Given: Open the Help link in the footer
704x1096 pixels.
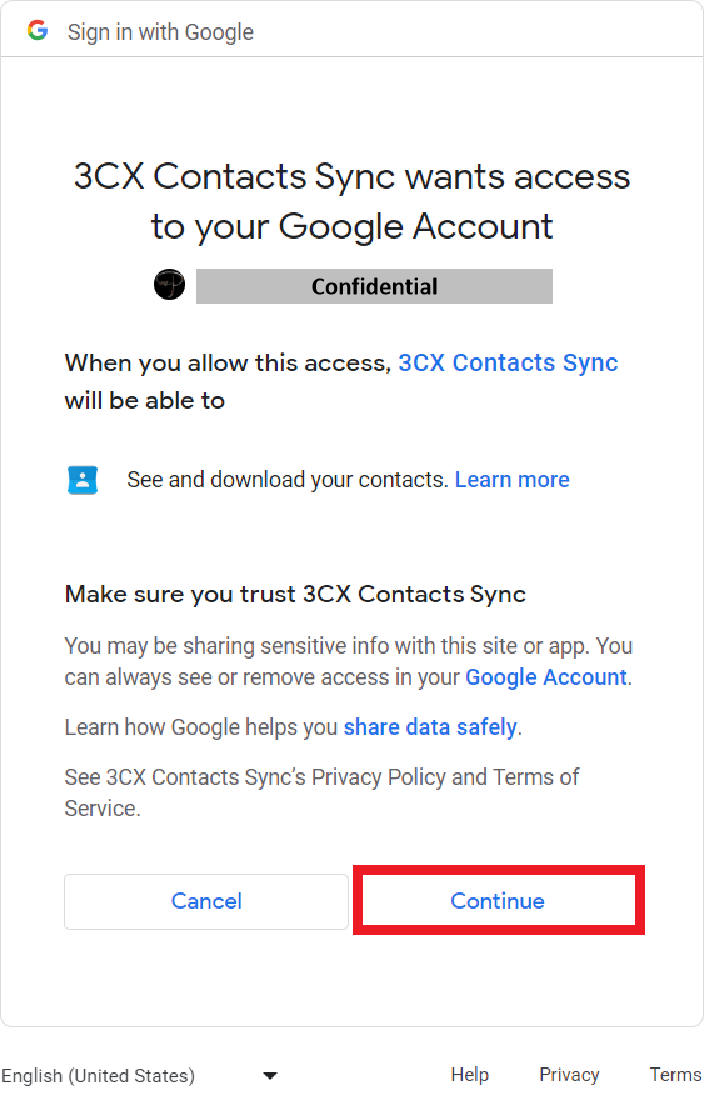Looking at the screenshot, I should point(469,1074).
